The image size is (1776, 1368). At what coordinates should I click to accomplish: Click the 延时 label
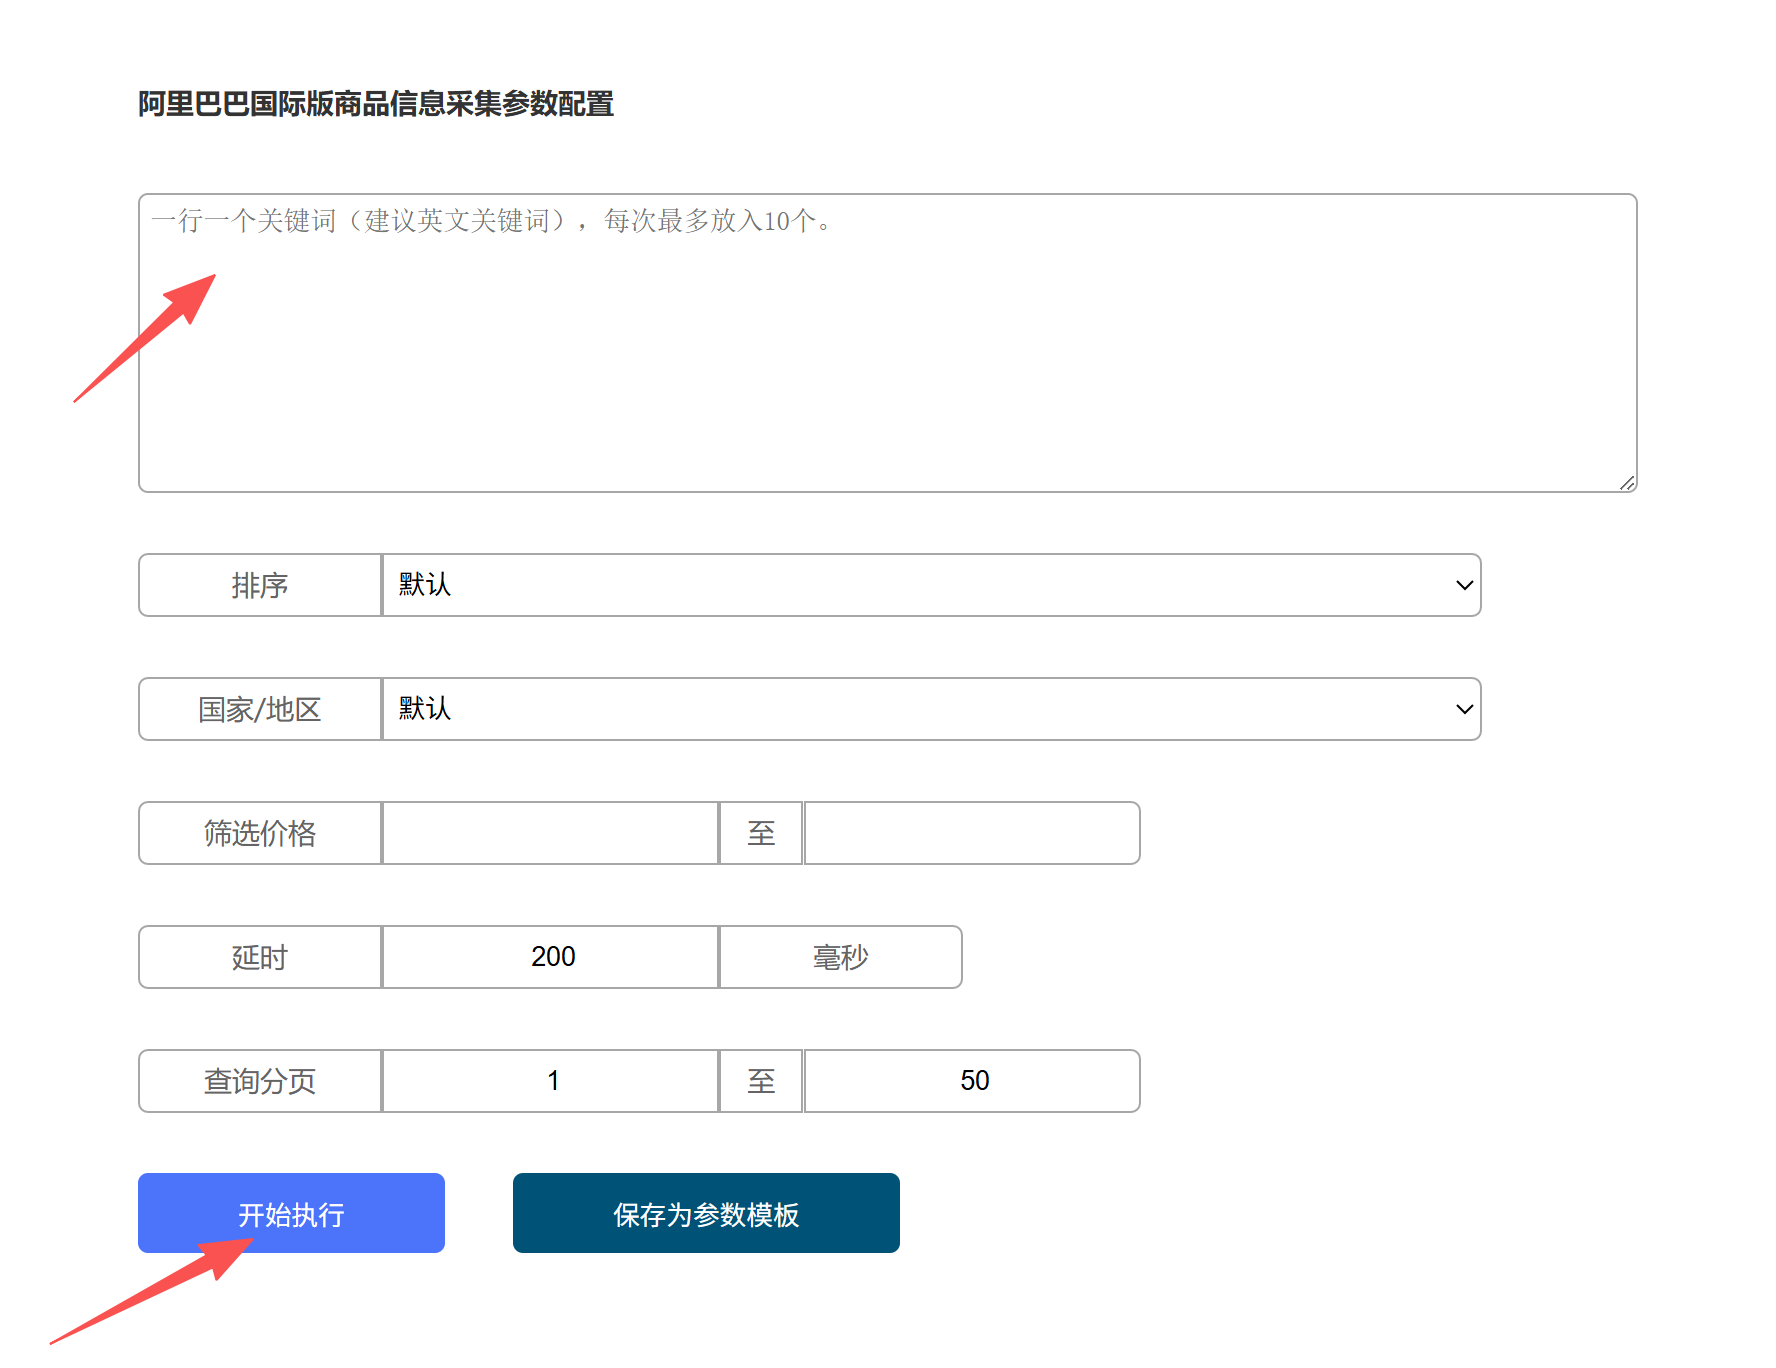[260, 957]
